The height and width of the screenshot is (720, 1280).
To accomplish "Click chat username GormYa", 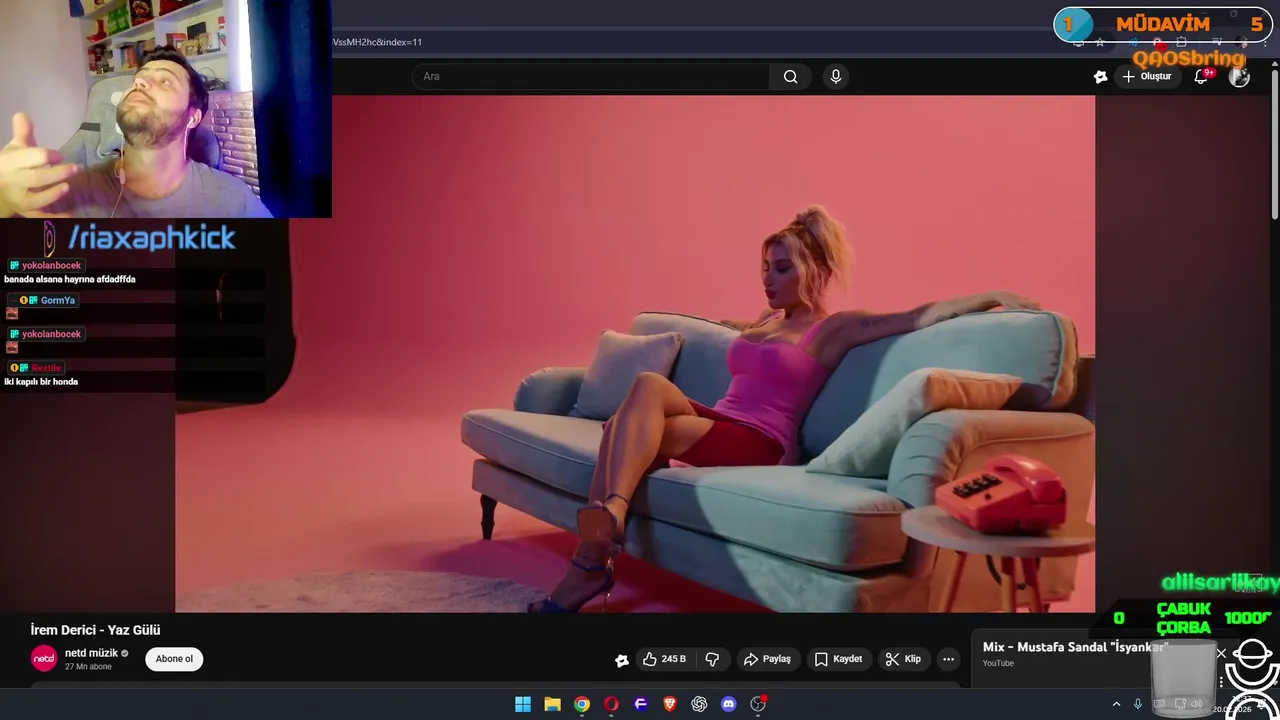I will click(58, 300).
